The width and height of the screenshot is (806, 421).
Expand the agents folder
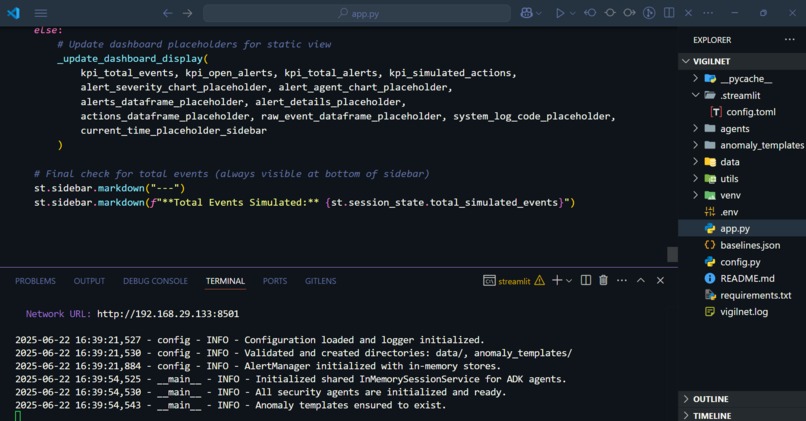pos(742,129)
